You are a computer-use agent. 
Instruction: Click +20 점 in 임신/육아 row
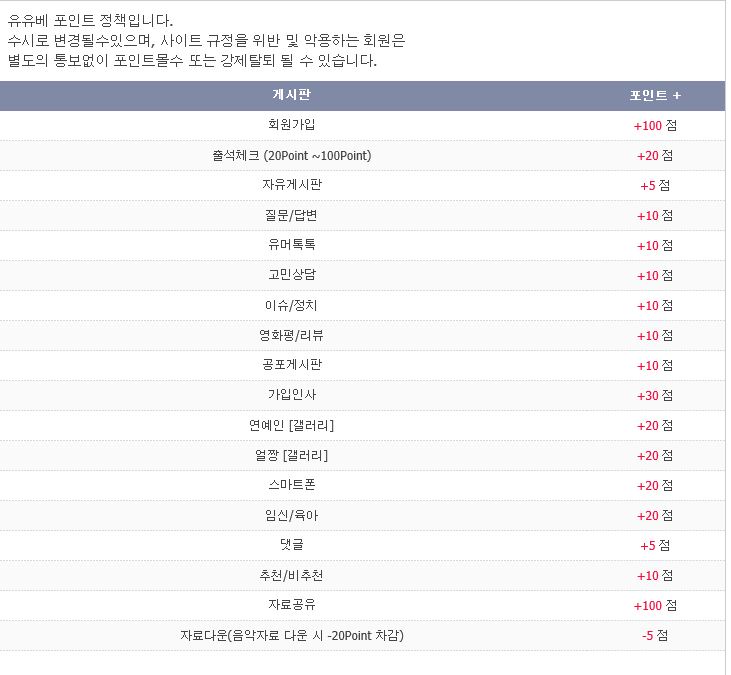[655, 516]
